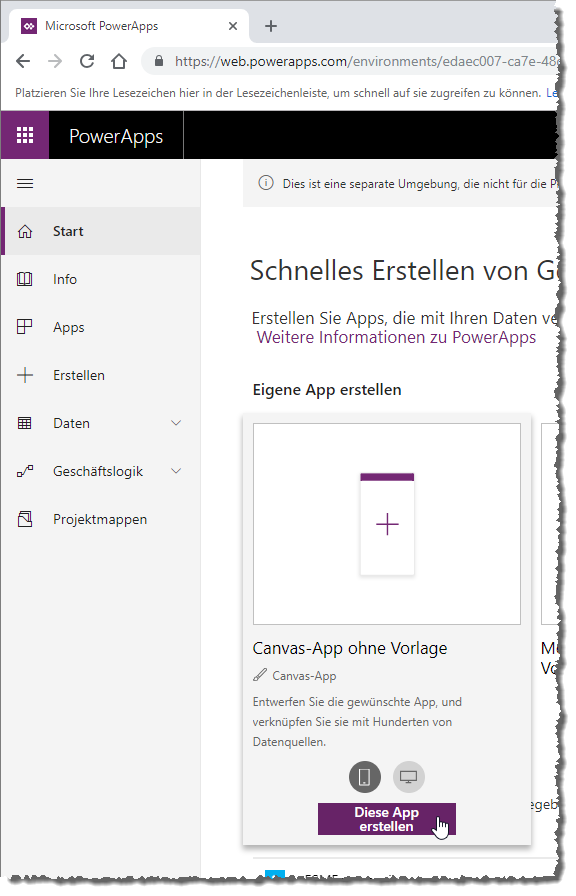The width and height of the screenshot is (576, 896).
Task: Open Apps in the left navigation
Action: [101, 327]
